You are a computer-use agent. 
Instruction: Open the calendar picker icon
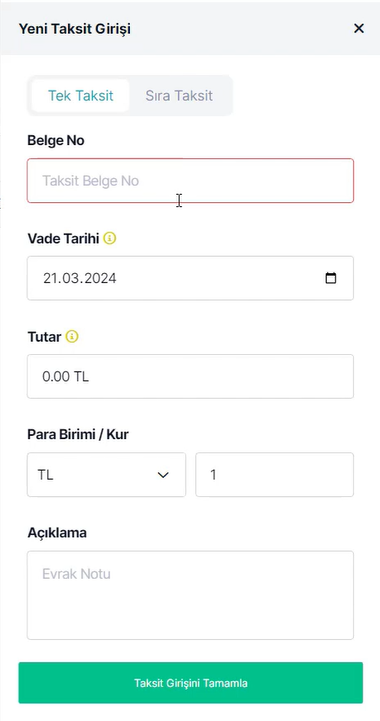click(x=331, y=278)
